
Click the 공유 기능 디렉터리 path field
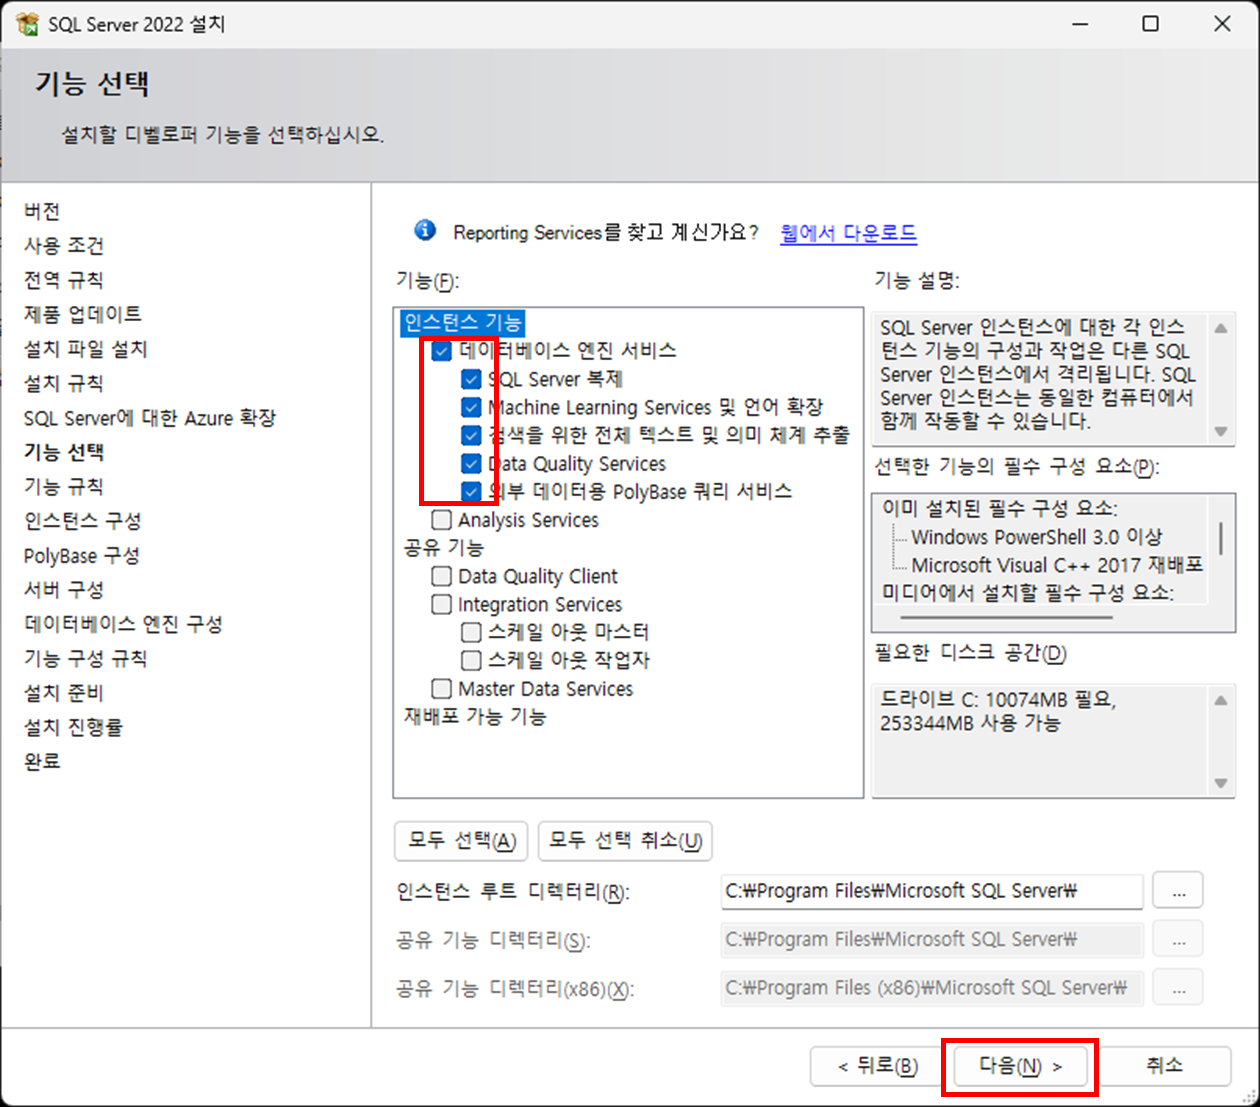[931, 939]
